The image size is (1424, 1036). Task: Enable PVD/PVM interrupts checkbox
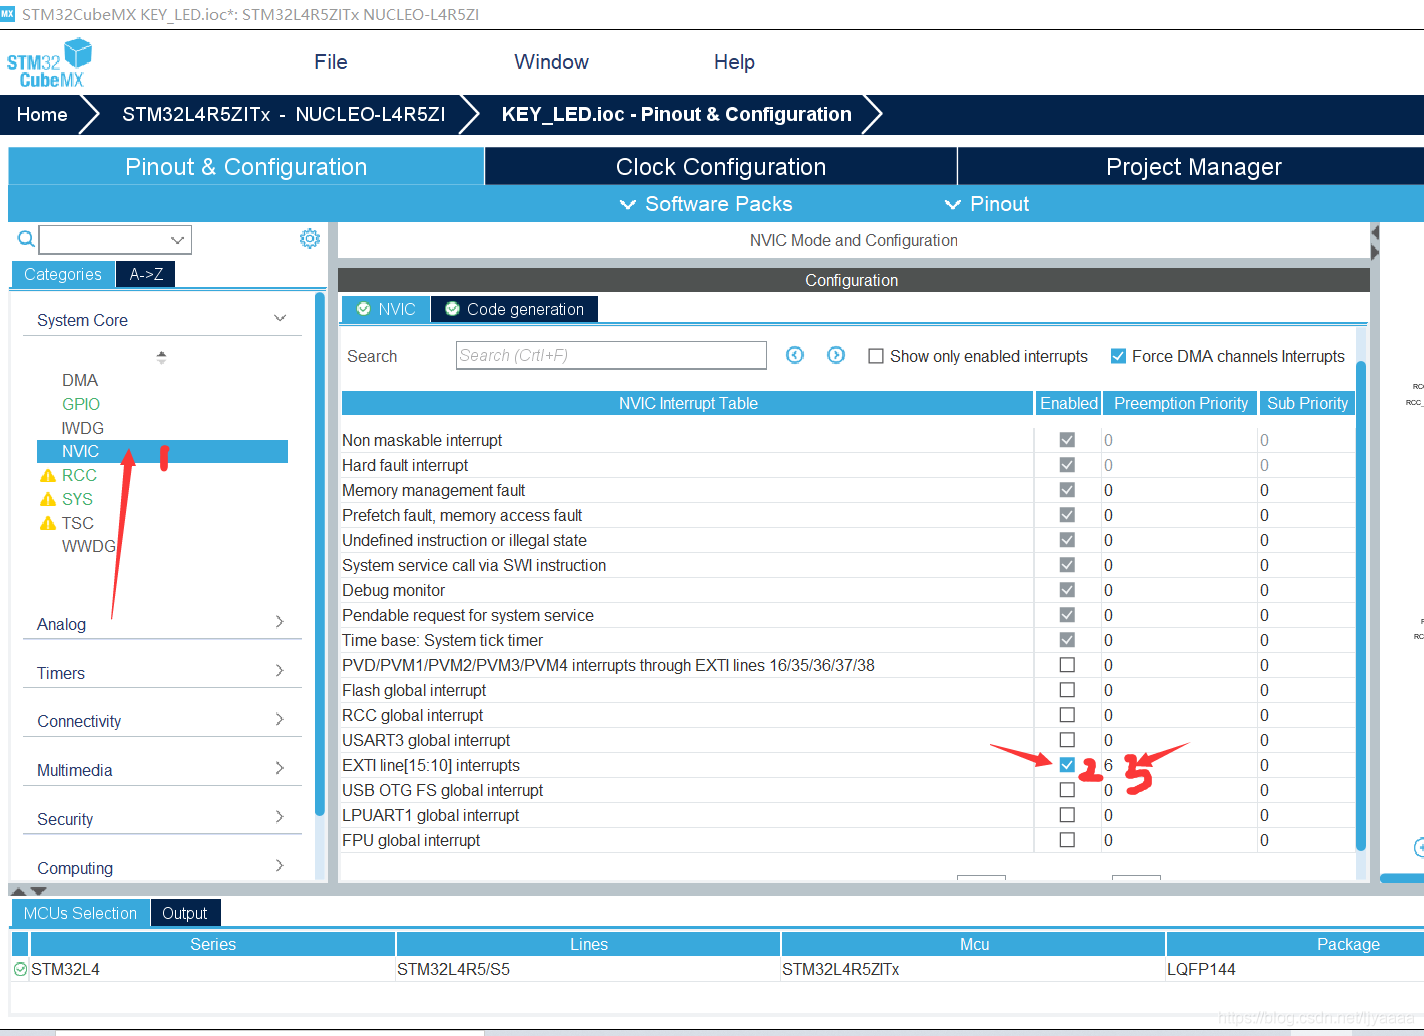point(1067,665)
